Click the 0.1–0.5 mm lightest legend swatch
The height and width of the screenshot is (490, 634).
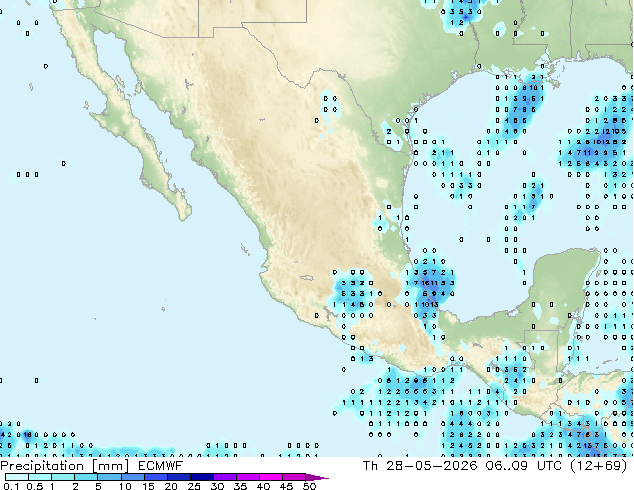[x=17, y=477]
